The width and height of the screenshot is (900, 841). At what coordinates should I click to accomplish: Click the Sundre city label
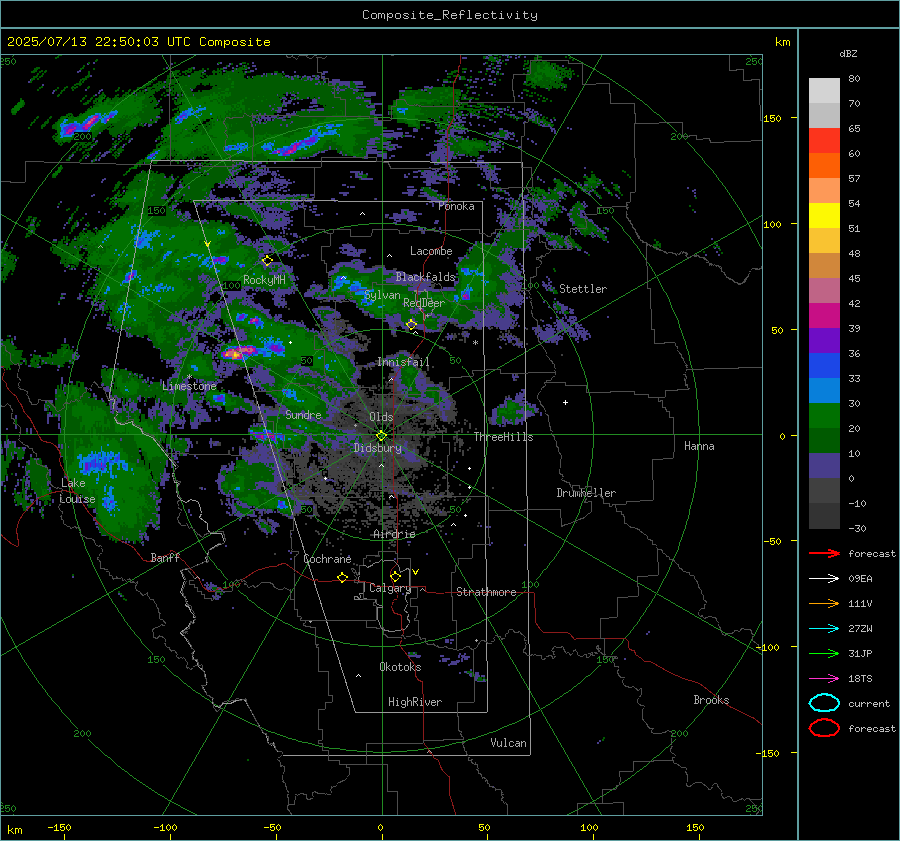click(x=303, y=414)
